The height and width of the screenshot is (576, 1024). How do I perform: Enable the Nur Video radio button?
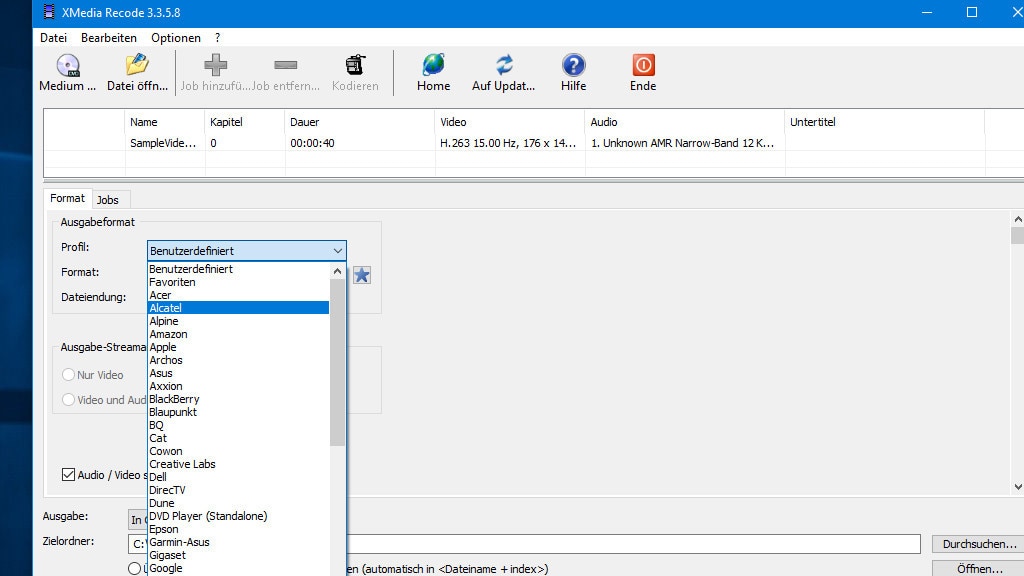coord(68,375)
